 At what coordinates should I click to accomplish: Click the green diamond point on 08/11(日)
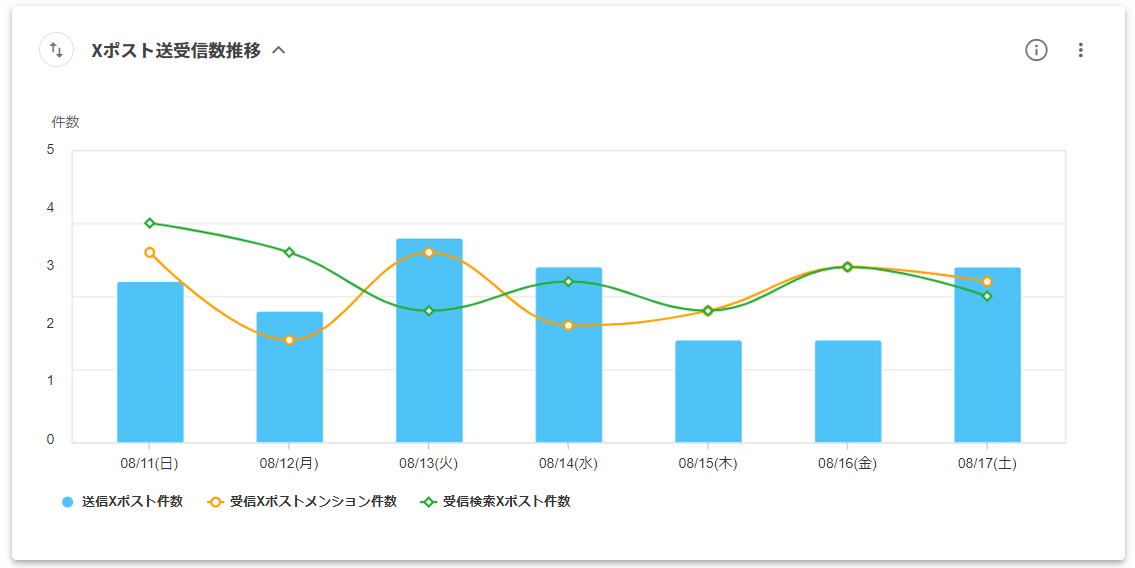(x=150, y=223)
